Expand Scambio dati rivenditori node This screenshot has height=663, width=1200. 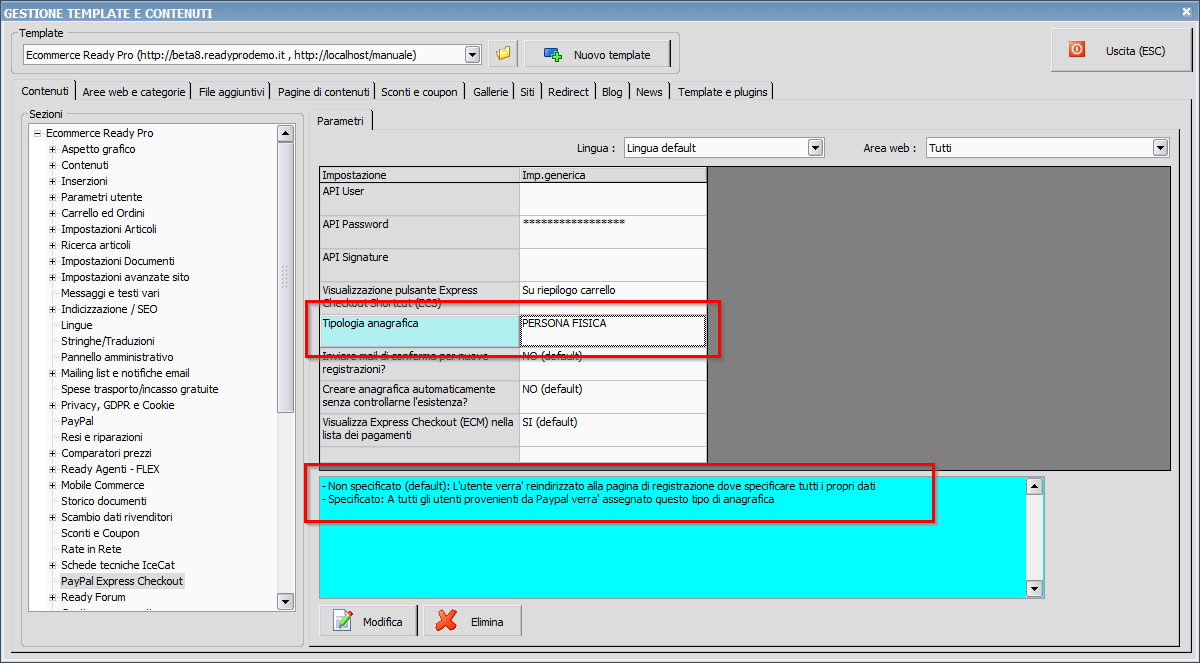click(53, 517)
